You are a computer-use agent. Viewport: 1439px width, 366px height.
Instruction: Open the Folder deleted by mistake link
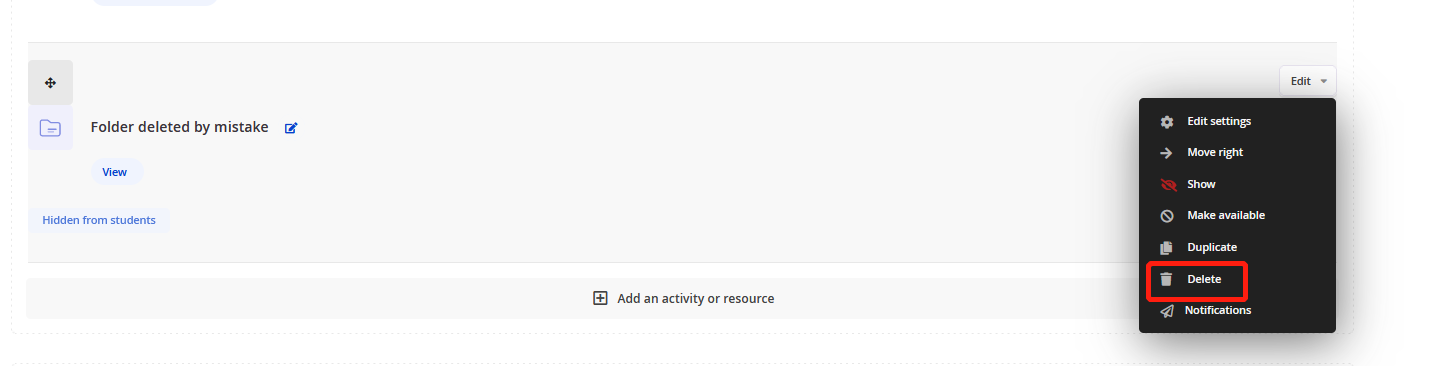tap(180, 127)
